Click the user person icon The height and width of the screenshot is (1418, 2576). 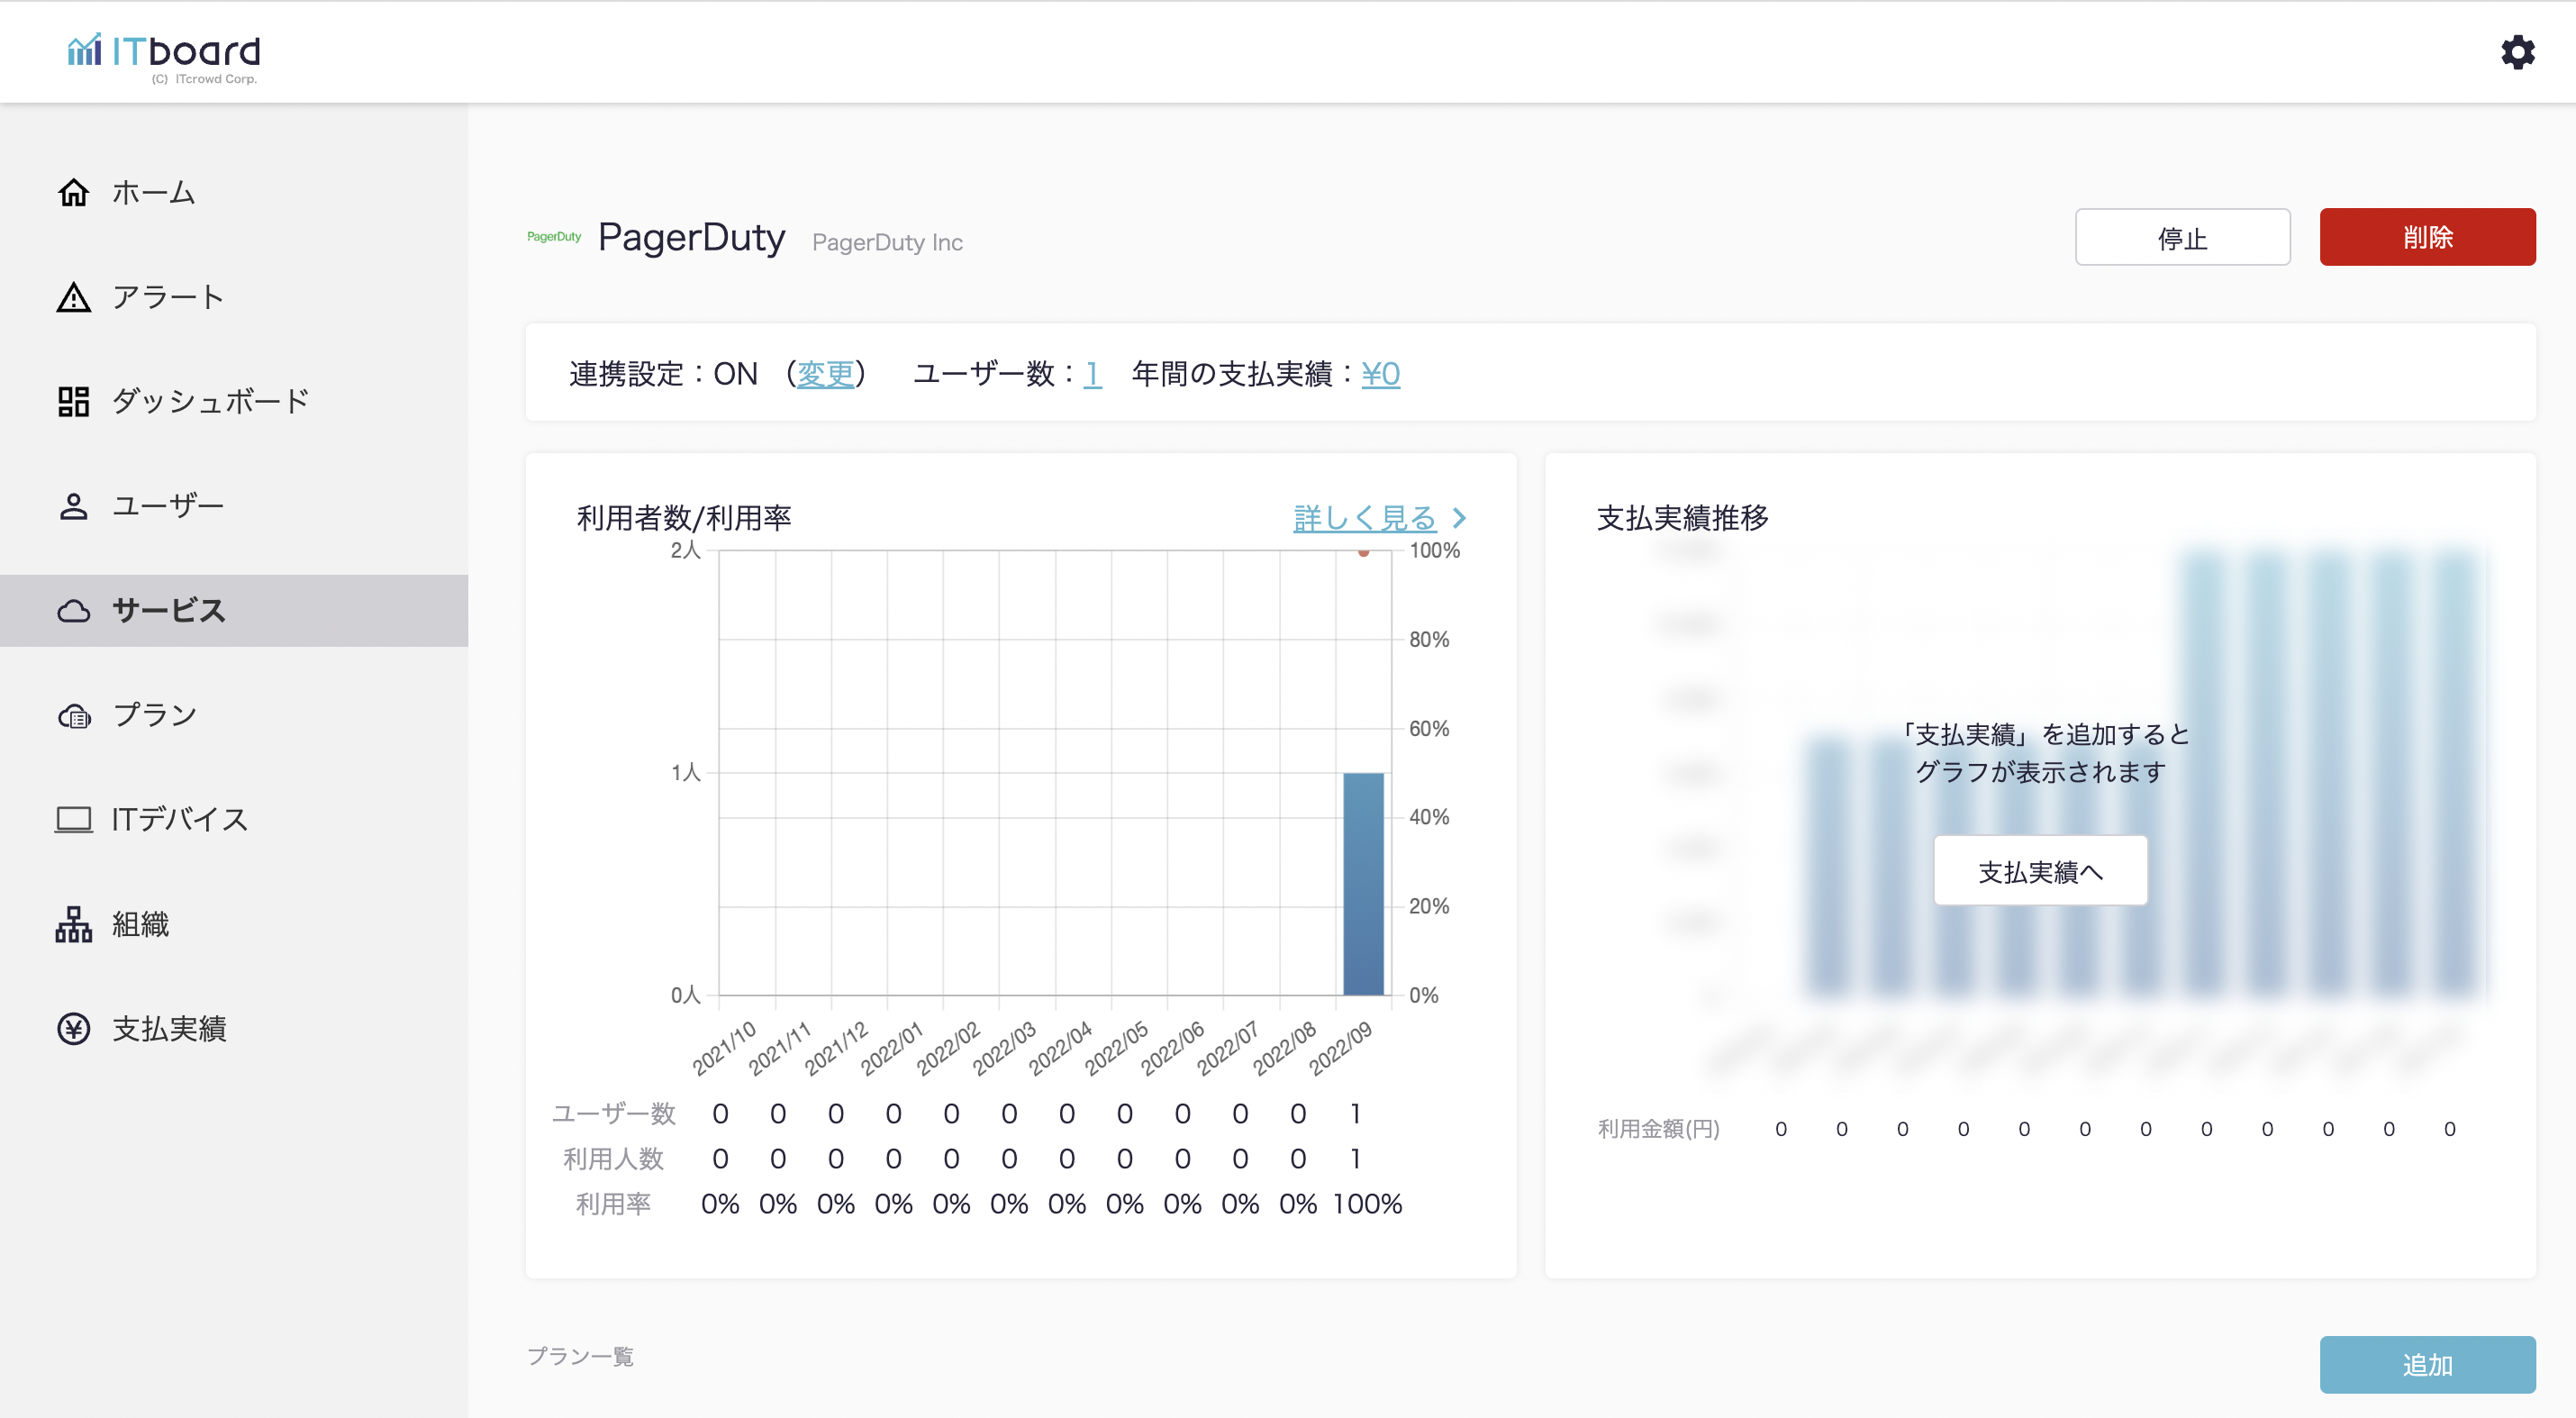click(73, 506)
